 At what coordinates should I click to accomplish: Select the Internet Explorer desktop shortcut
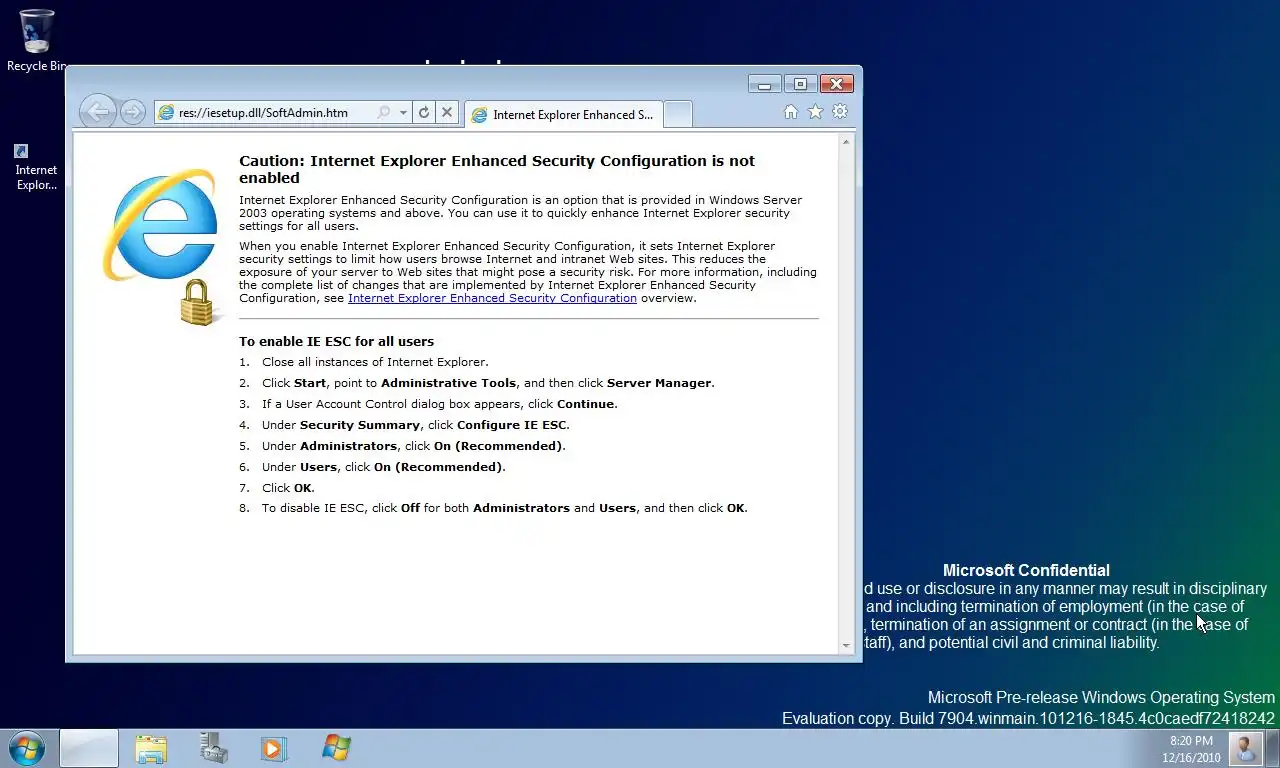(36, 166)
